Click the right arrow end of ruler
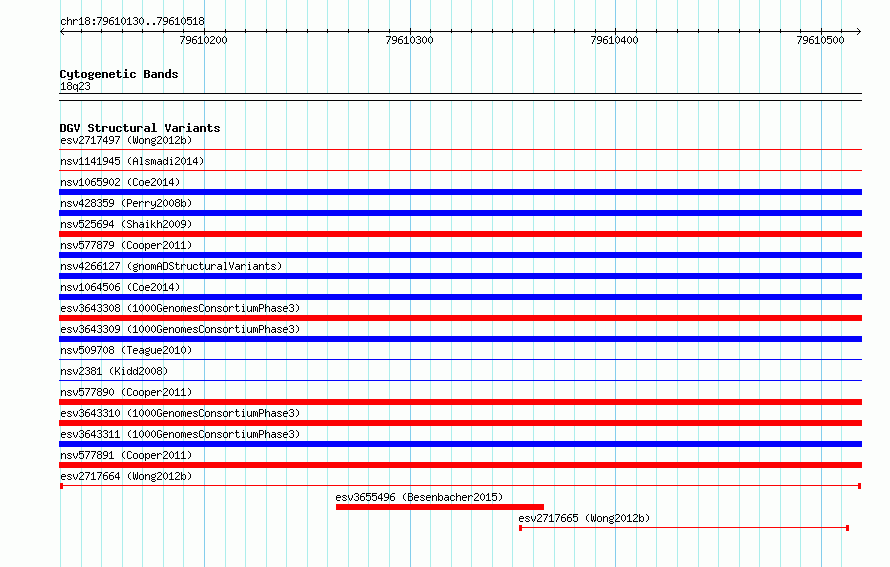 pyautogui.click(x=859, y=31)
